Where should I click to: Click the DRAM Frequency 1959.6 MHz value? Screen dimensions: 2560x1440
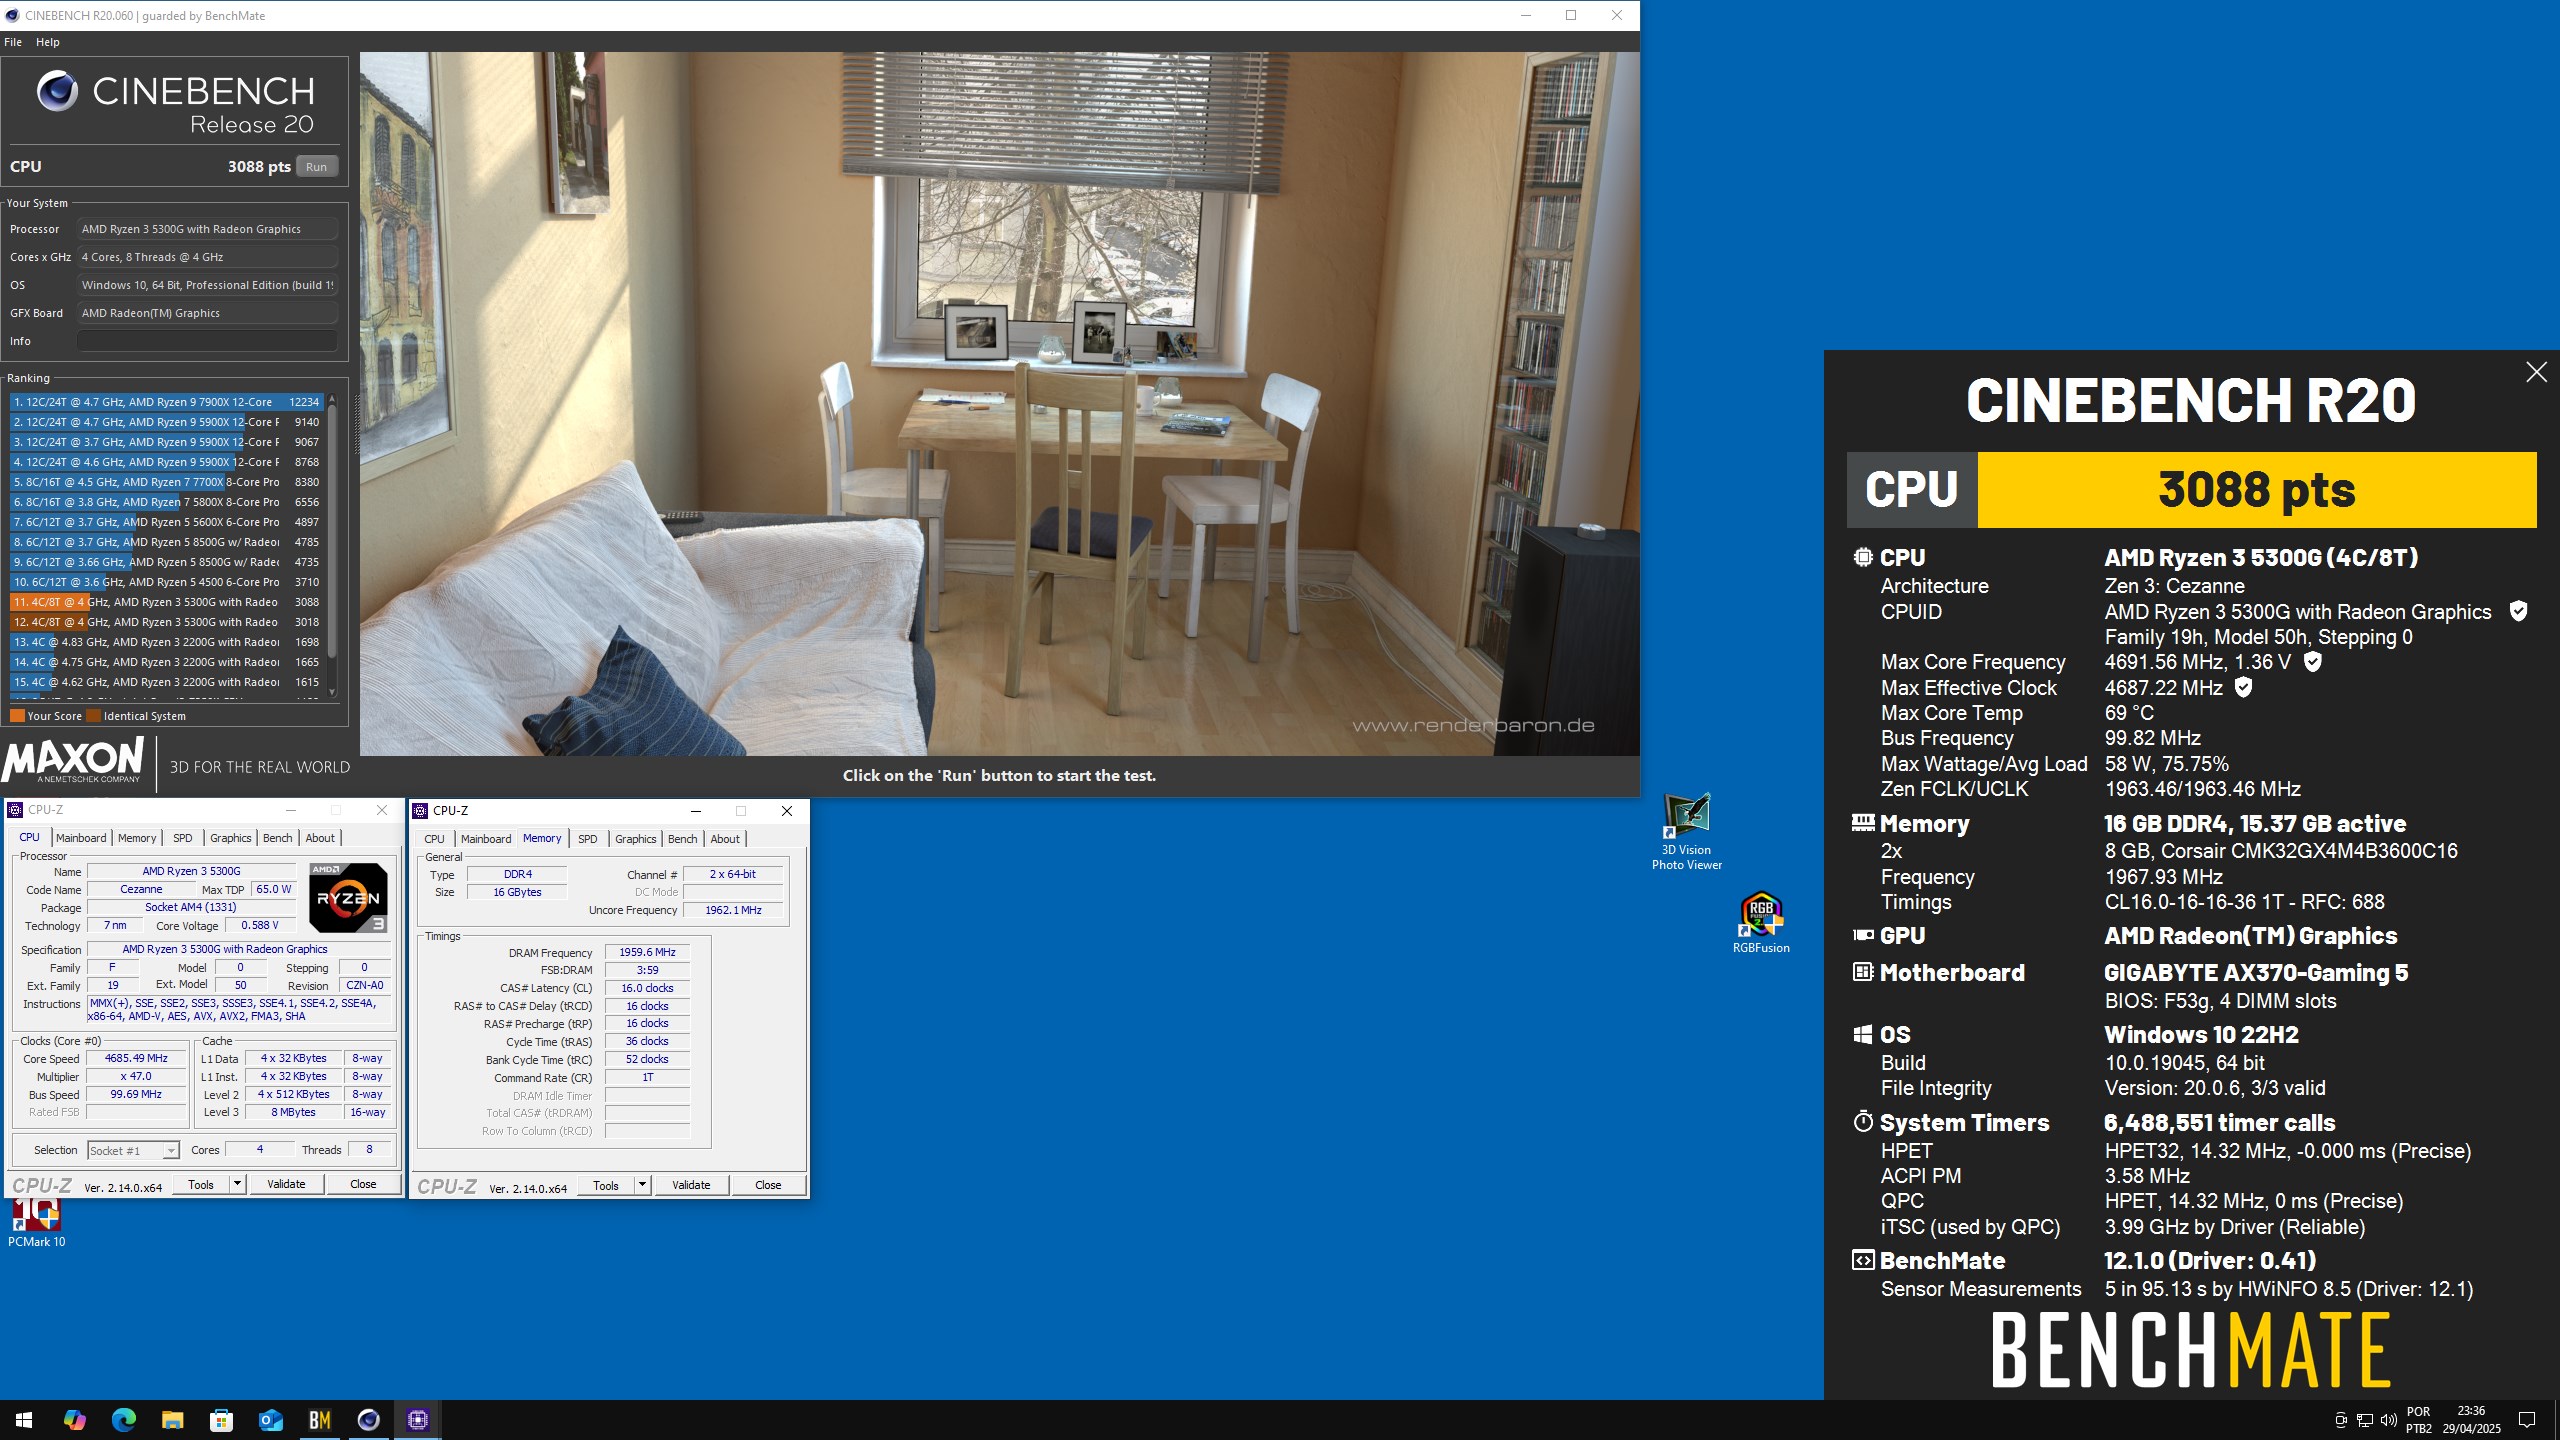(x=647, y=952)
